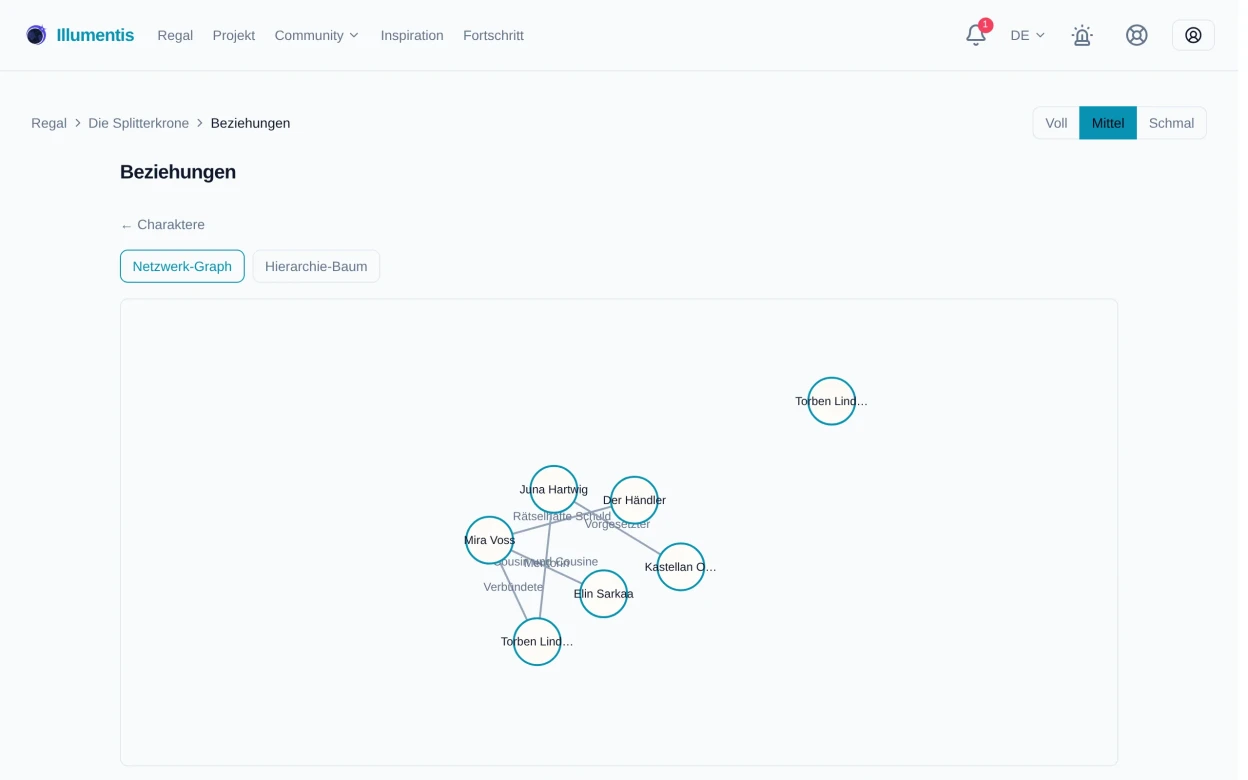Click the Illumentis logo icon
The image size is (1248, 780).
point(36,35)
